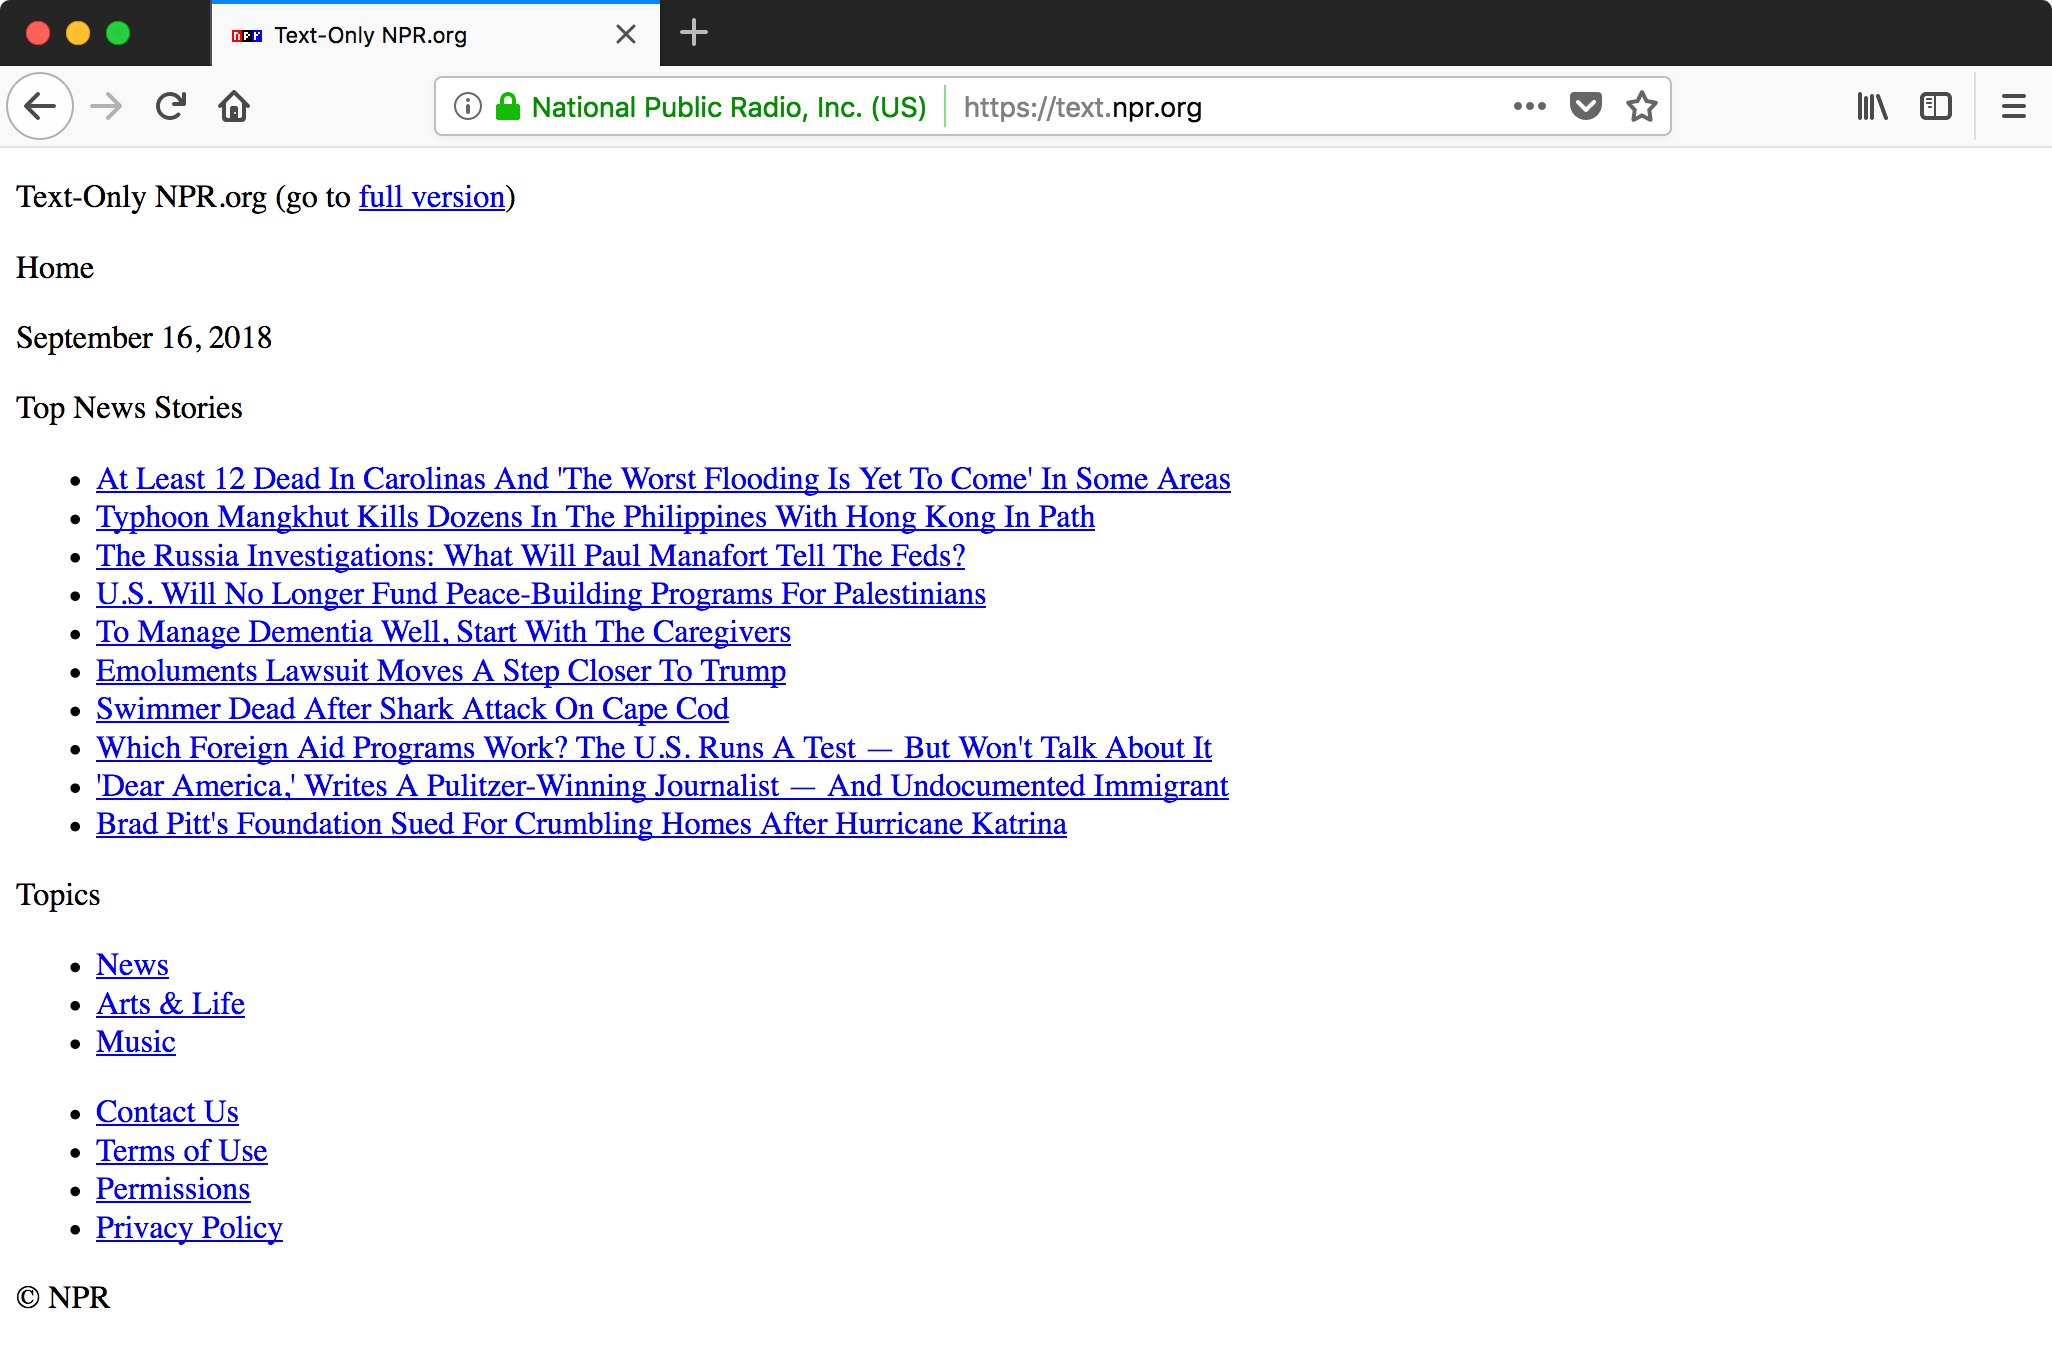Viewport: 2052px width, 1354px height.
Task: Open the Library icon
Action: click(1872, 106)
